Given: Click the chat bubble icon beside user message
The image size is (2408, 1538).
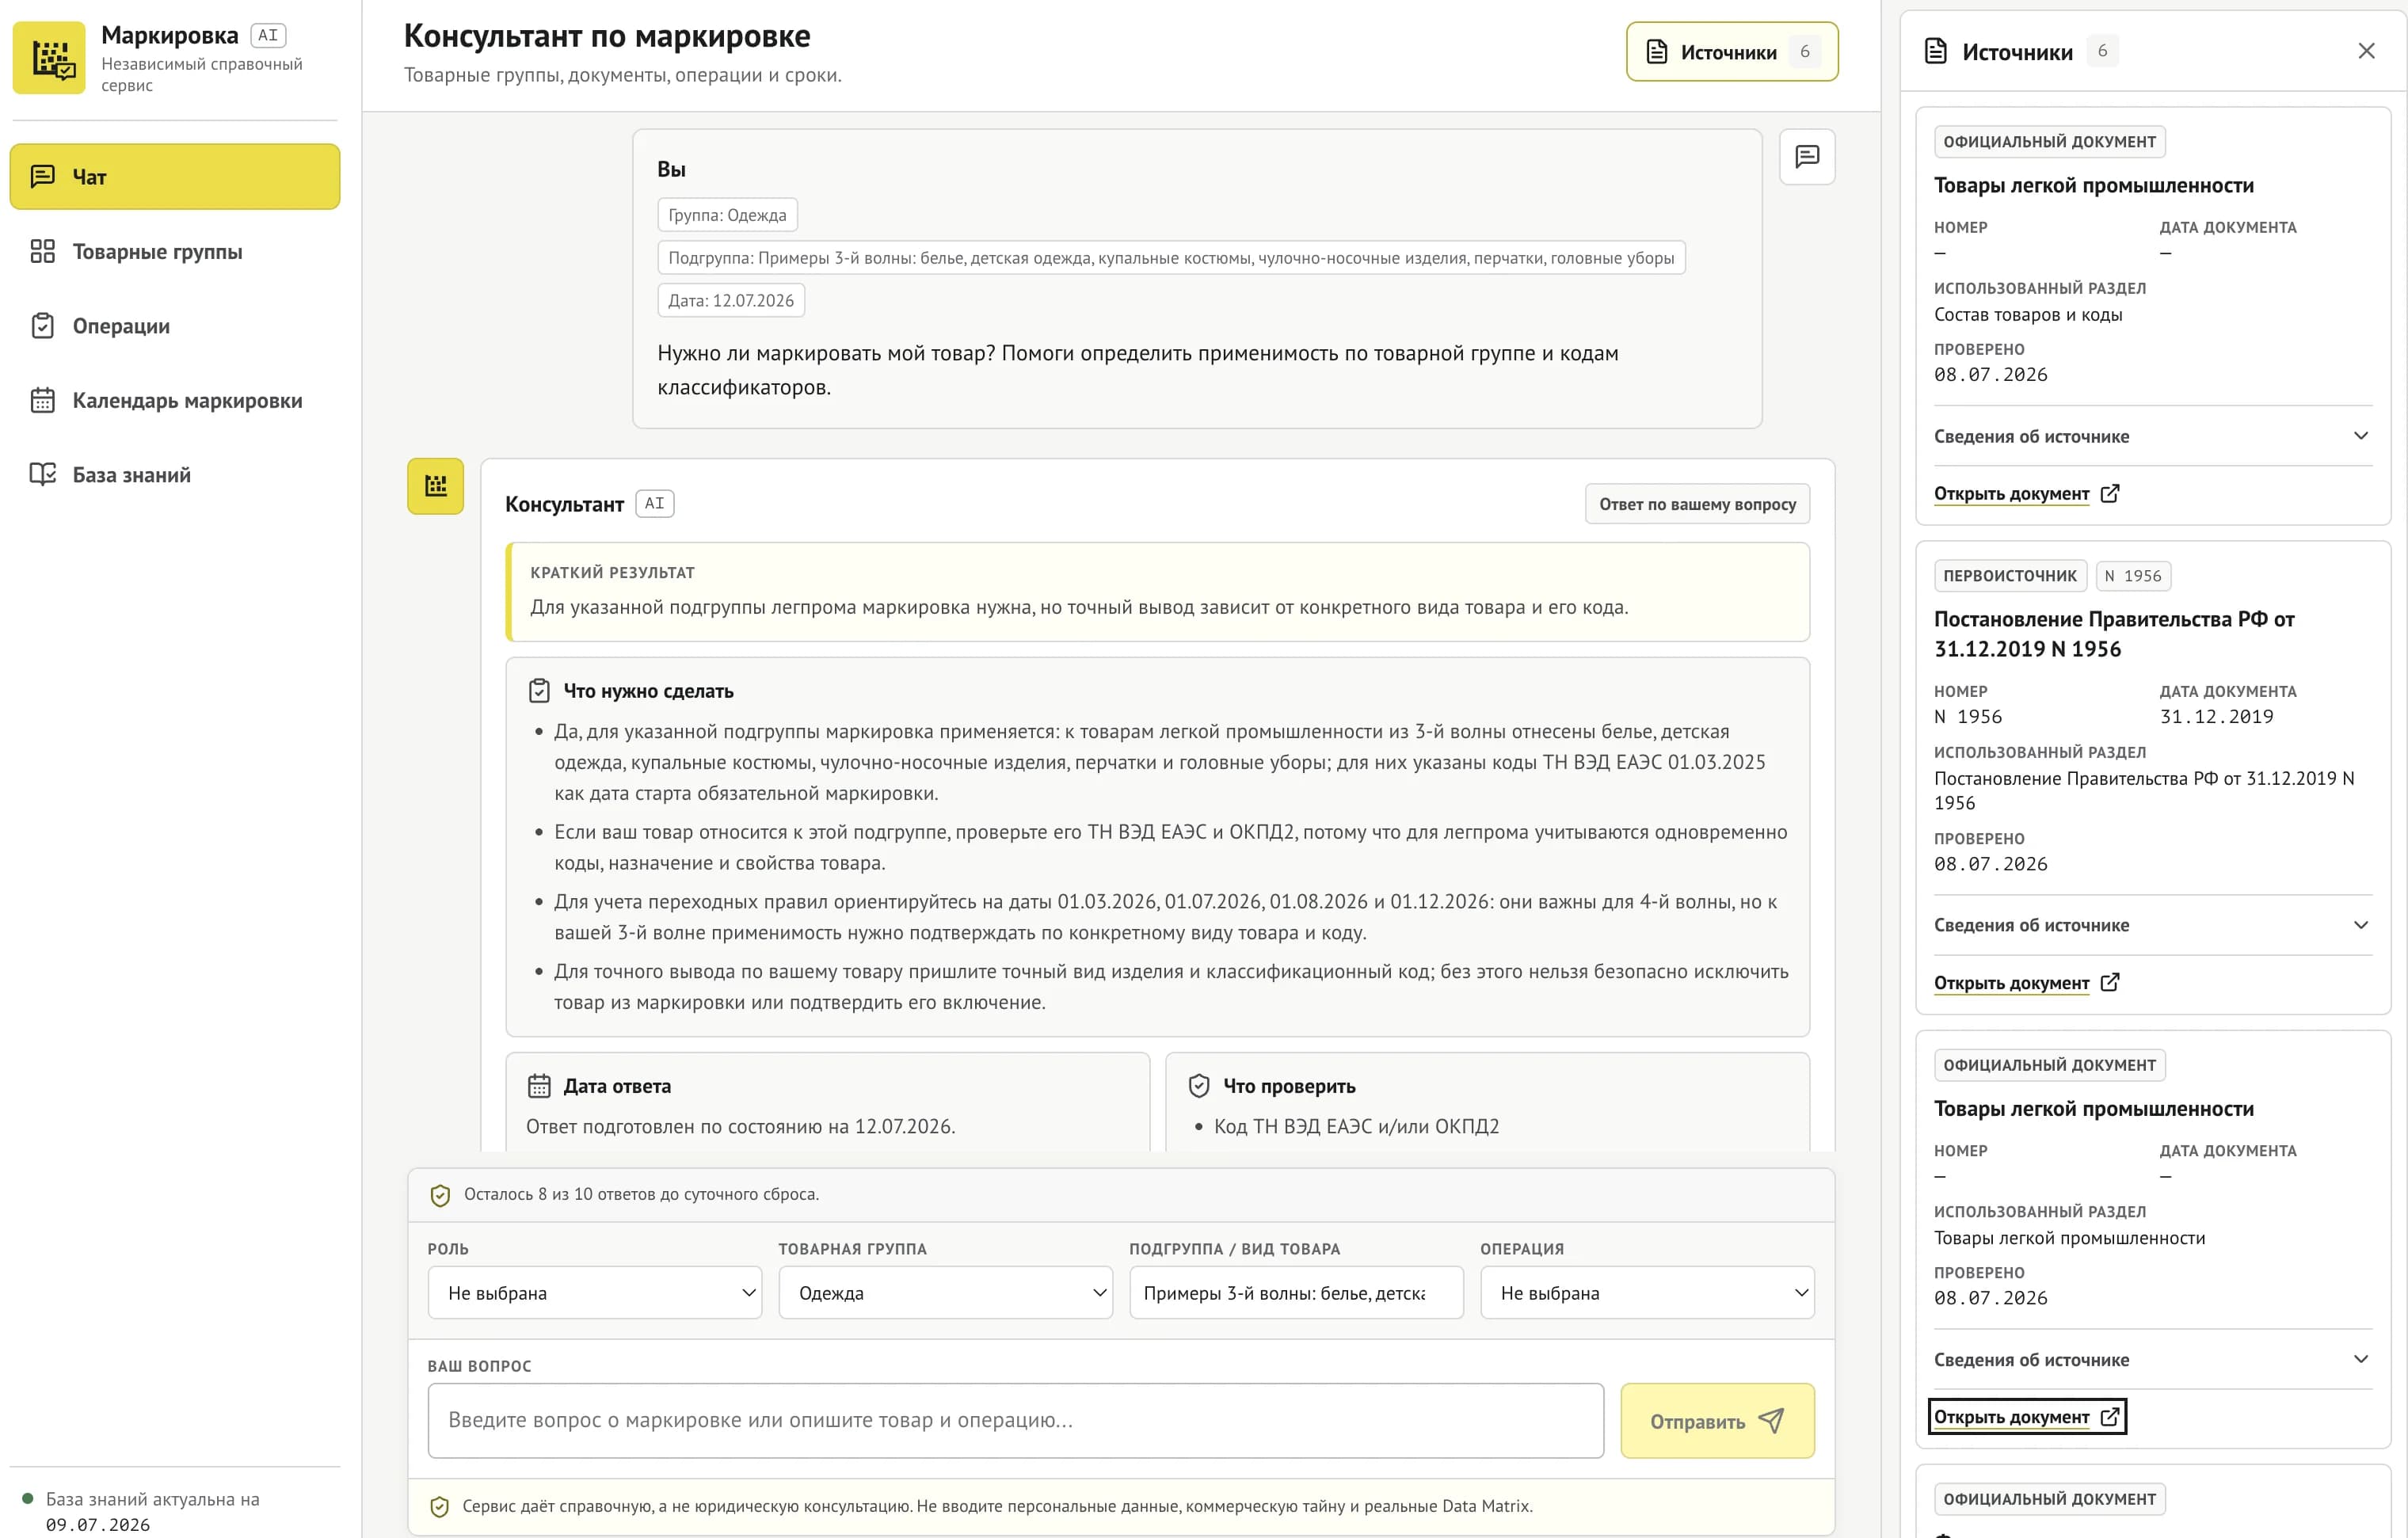Looking at the screenshot, I should pyautogui.click(x=1807, y=157).
